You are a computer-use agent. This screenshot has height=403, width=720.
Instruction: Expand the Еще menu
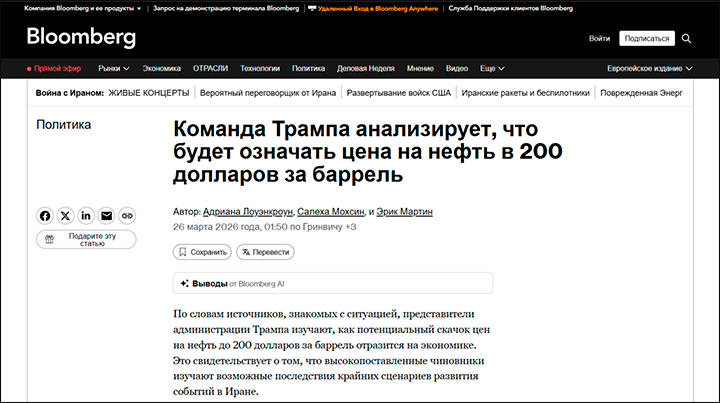[x=490, y=68]
